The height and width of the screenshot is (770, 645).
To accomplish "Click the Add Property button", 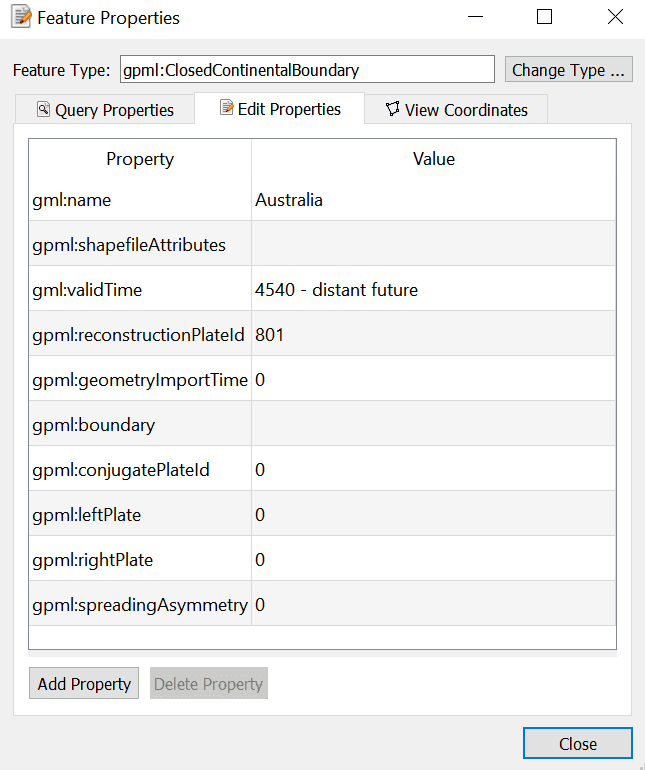I will pos(84,684).
